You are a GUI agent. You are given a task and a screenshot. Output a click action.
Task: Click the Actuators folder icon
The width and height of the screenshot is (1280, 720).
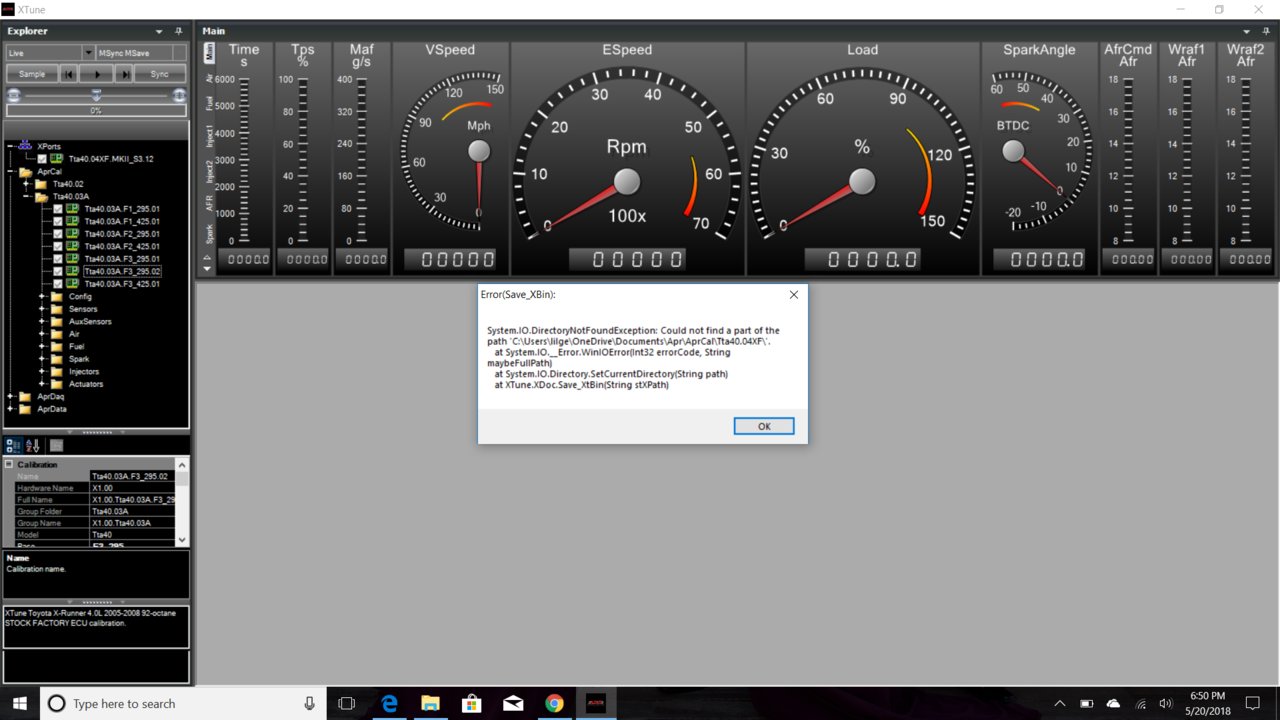tap(57, 384)
